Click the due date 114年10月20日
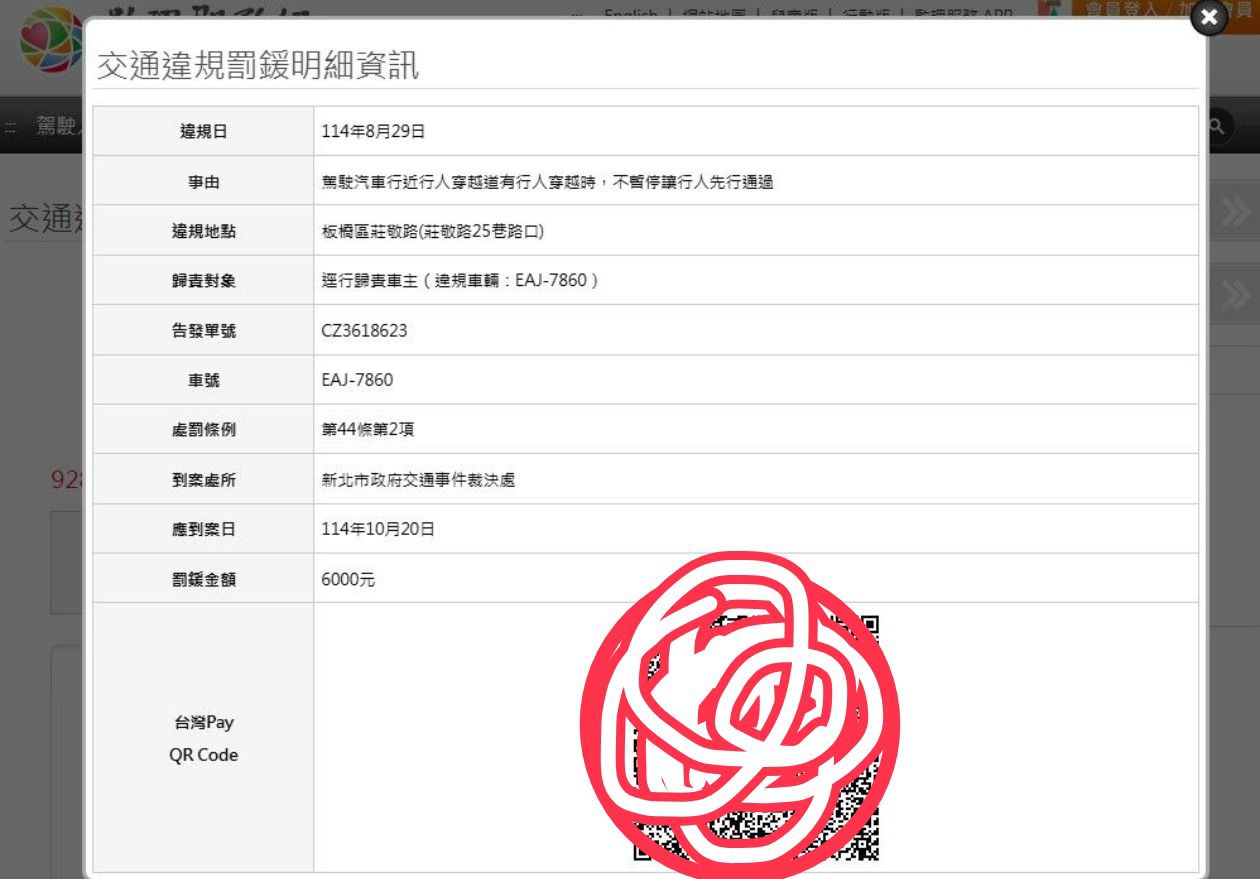The height and width of the screenshot is (879, 1260). (378, 529)
